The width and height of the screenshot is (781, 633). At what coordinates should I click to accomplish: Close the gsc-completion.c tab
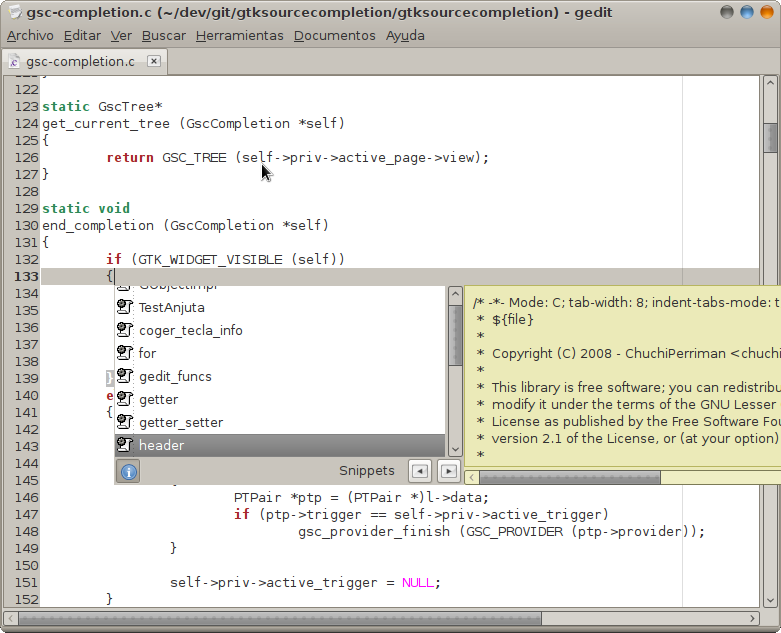154,61
